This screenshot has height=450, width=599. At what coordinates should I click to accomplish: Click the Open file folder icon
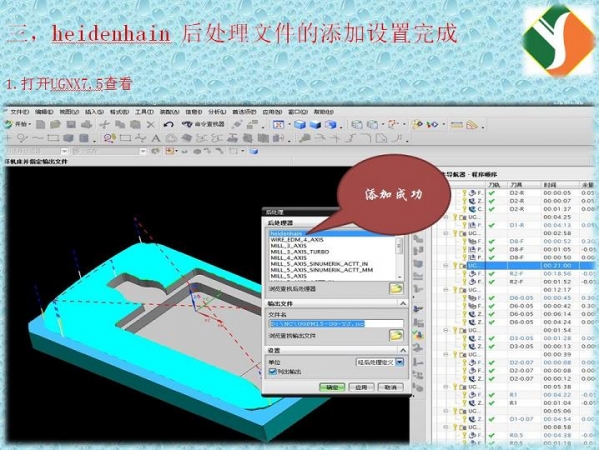click(x=56, y=125)
